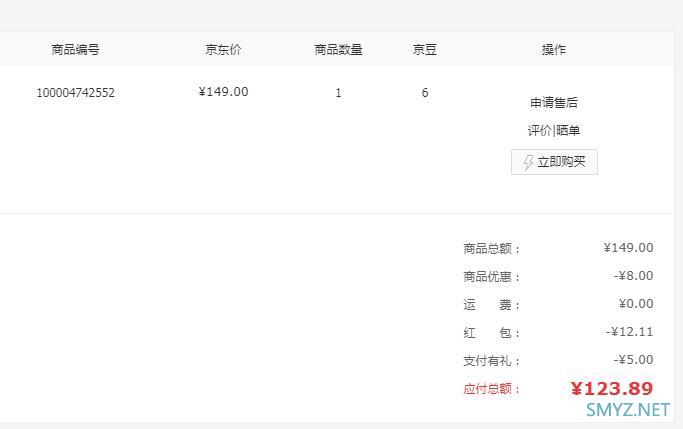
Task: Click the 应付总额 amount ¥123.89
Action: 612,388
